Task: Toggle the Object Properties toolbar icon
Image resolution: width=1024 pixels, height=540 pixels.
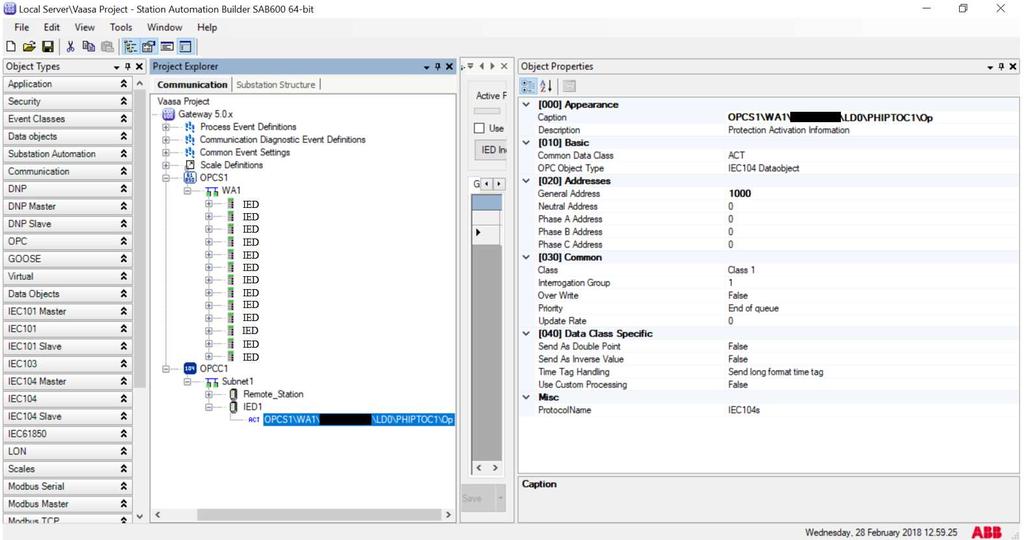Action: coord(148,46)
